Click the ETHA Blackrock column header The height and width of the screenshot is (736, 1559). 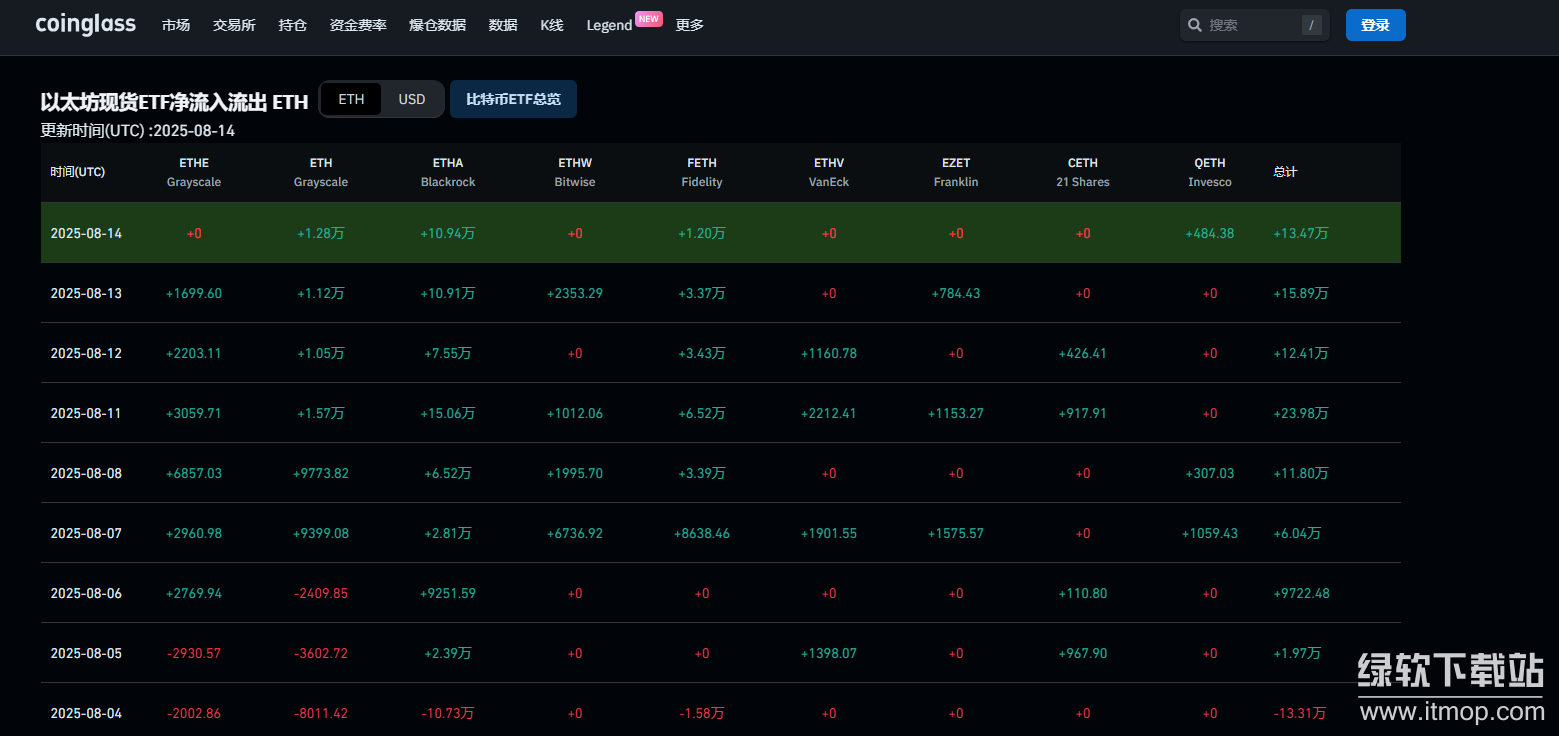point(448,172)
